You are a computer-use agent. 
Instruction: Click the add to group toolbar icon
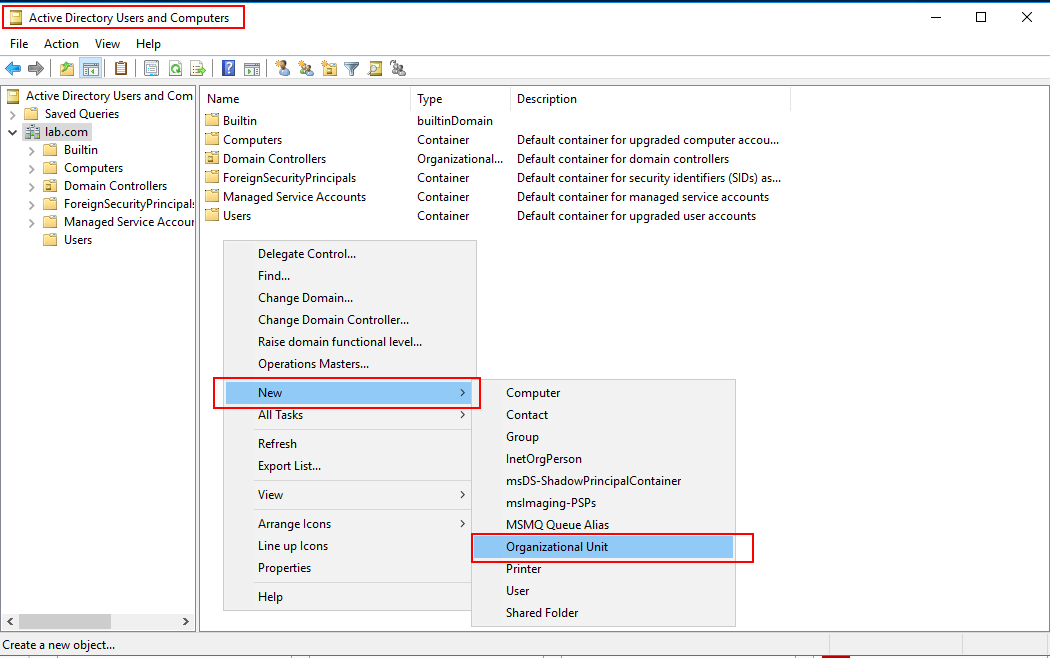click(x=398, y=68)
